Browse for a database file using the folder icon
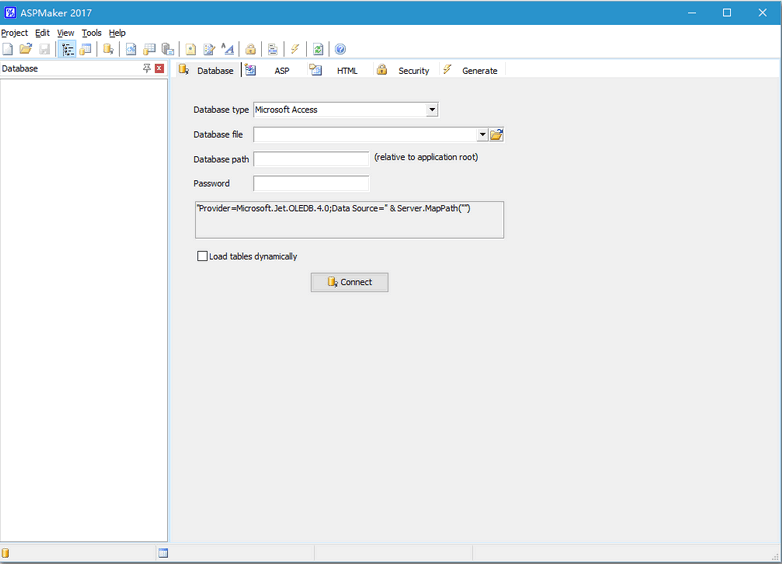The width and height of the screenshot is (782, 564). (497, 135)
